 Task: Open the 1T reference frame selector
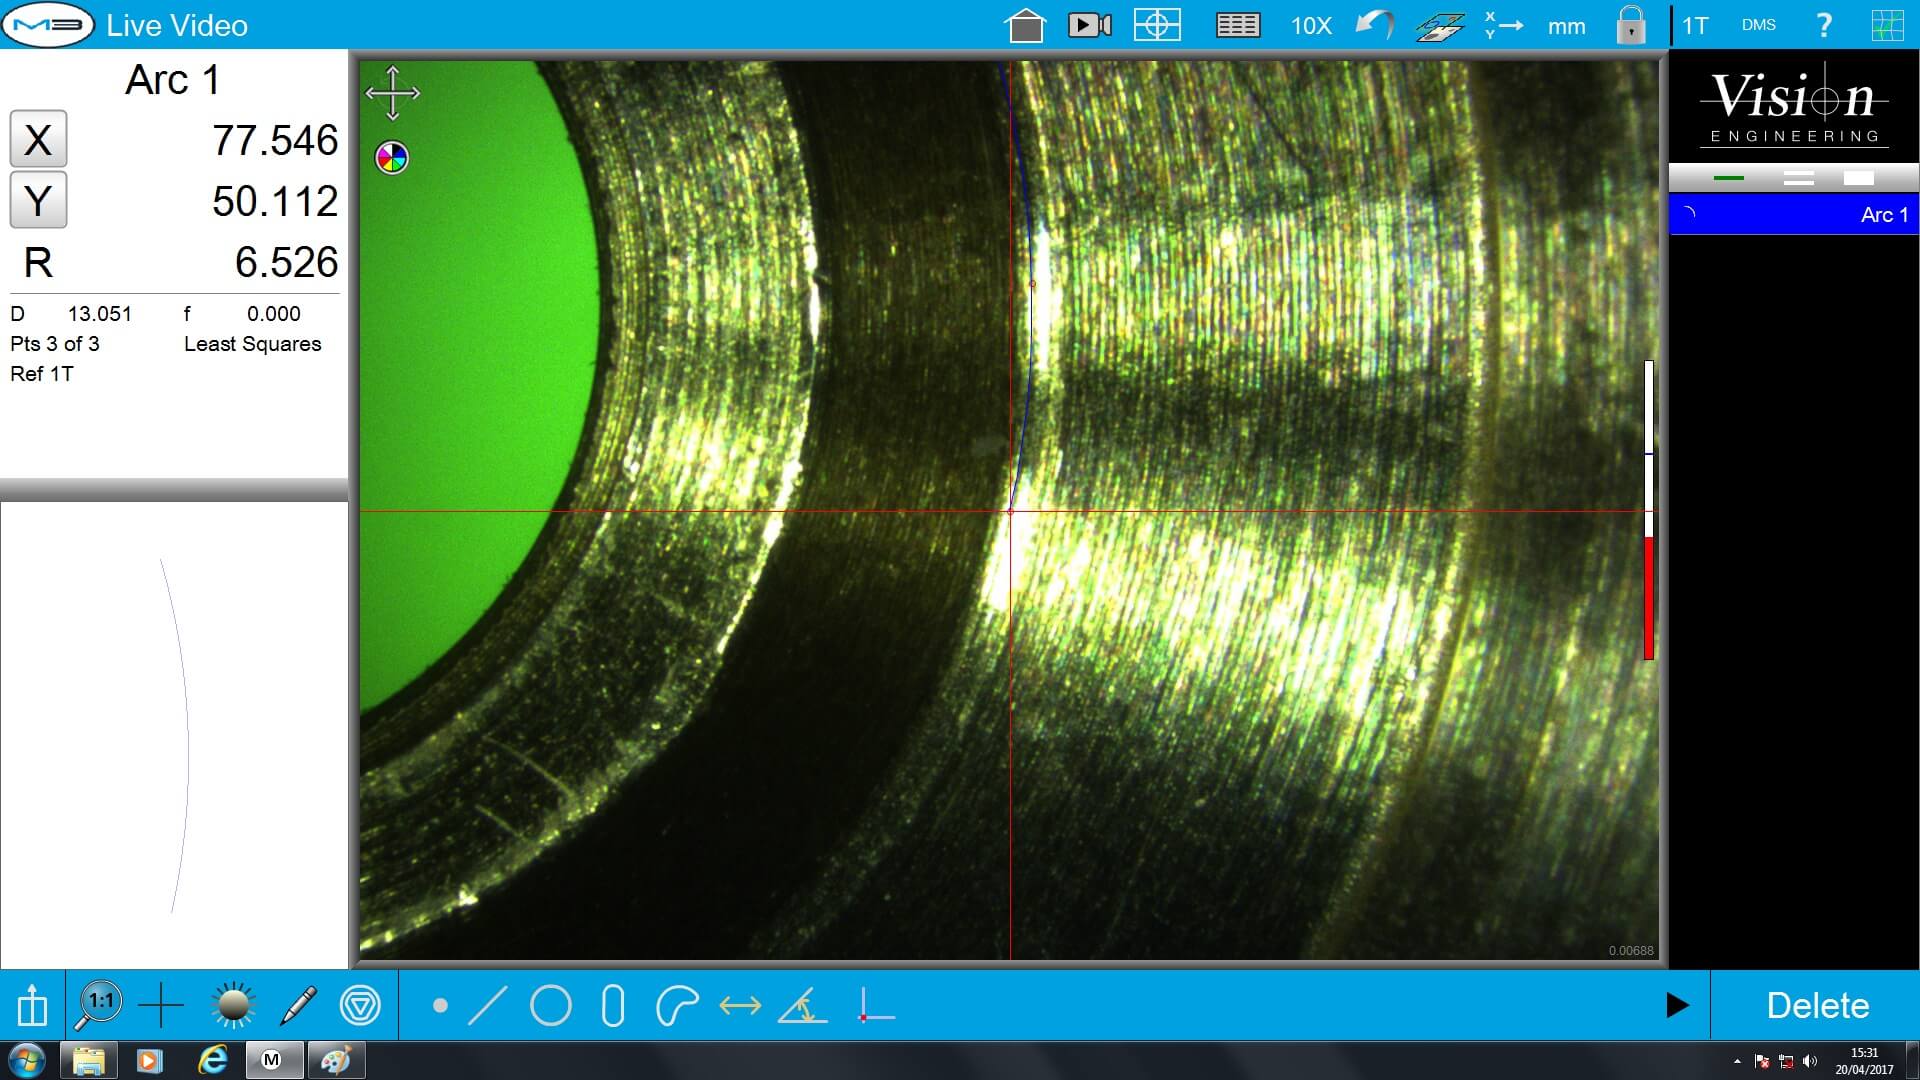coord(1695,25)
